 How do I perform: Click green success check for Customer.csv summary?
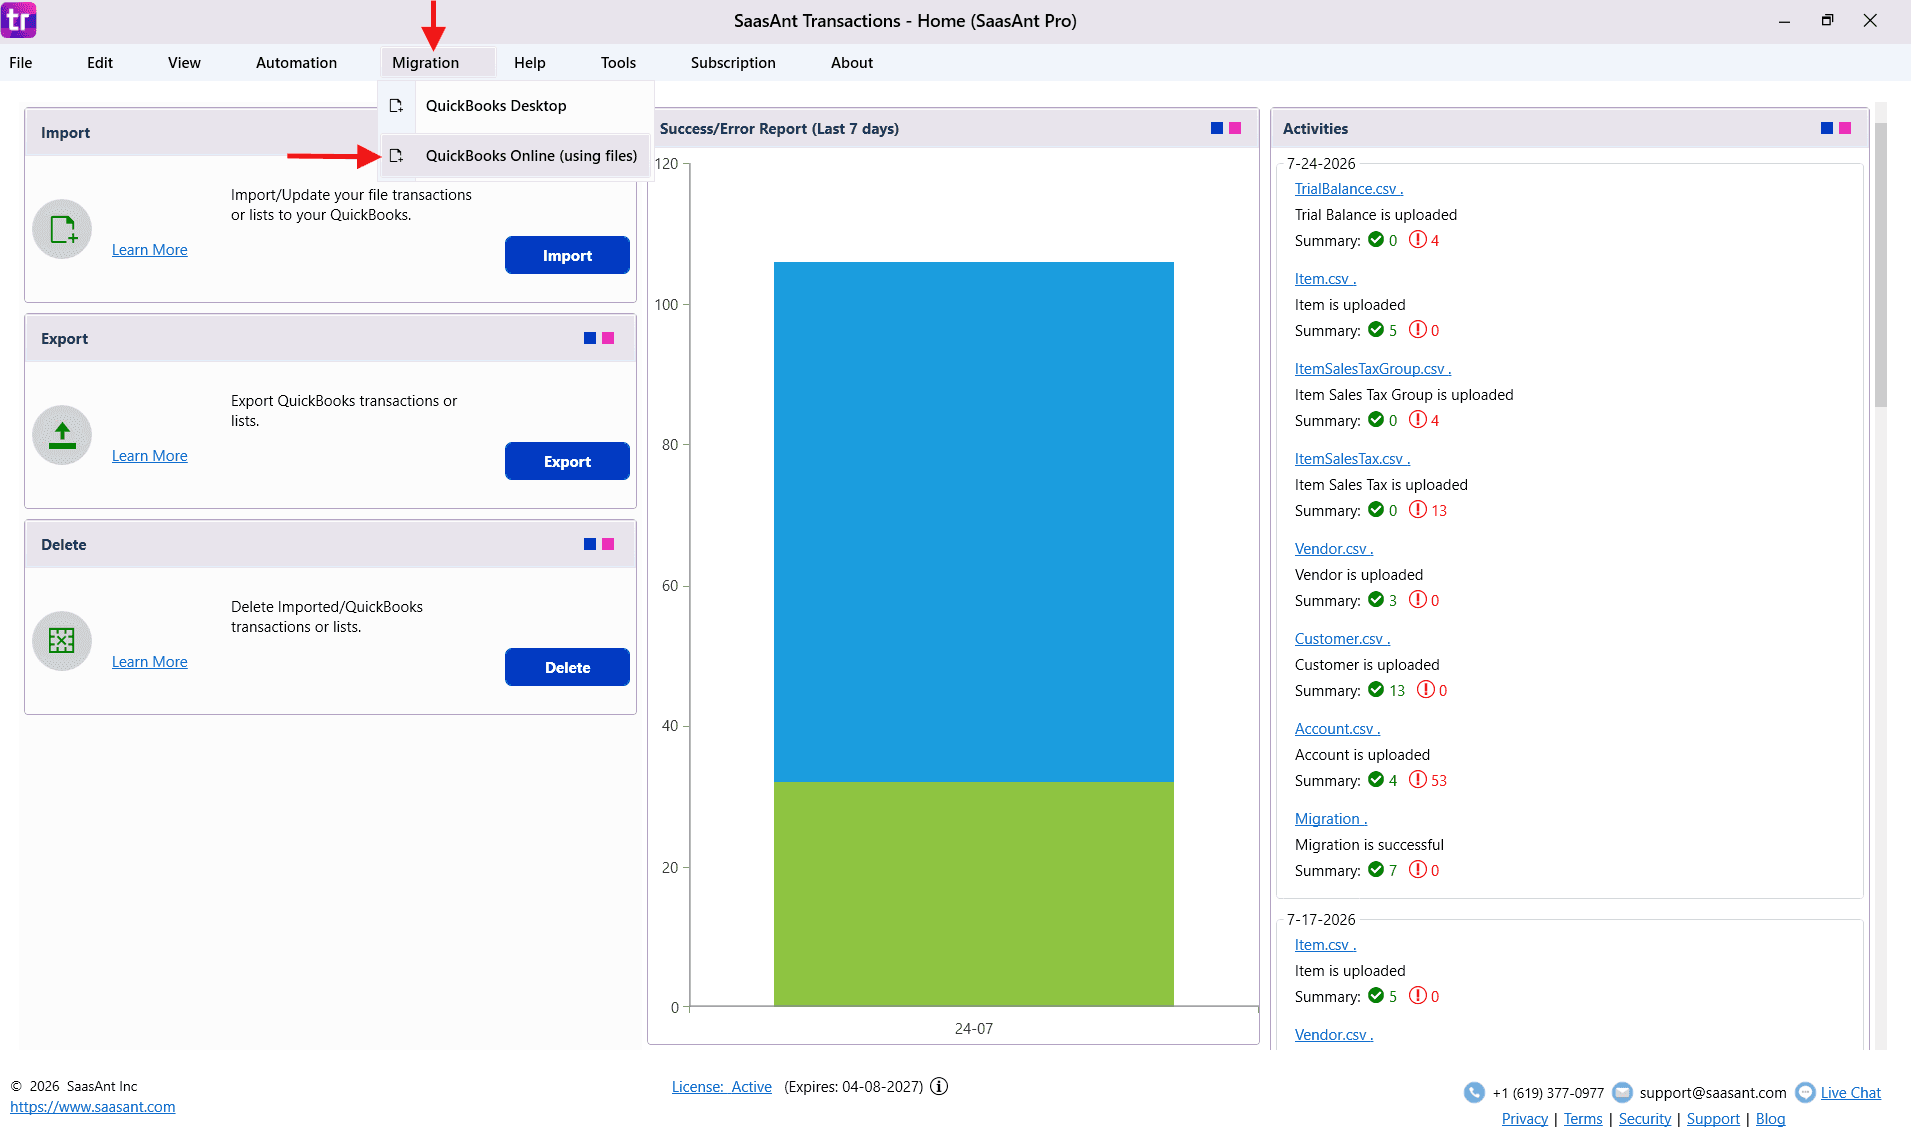point(1376,690)
